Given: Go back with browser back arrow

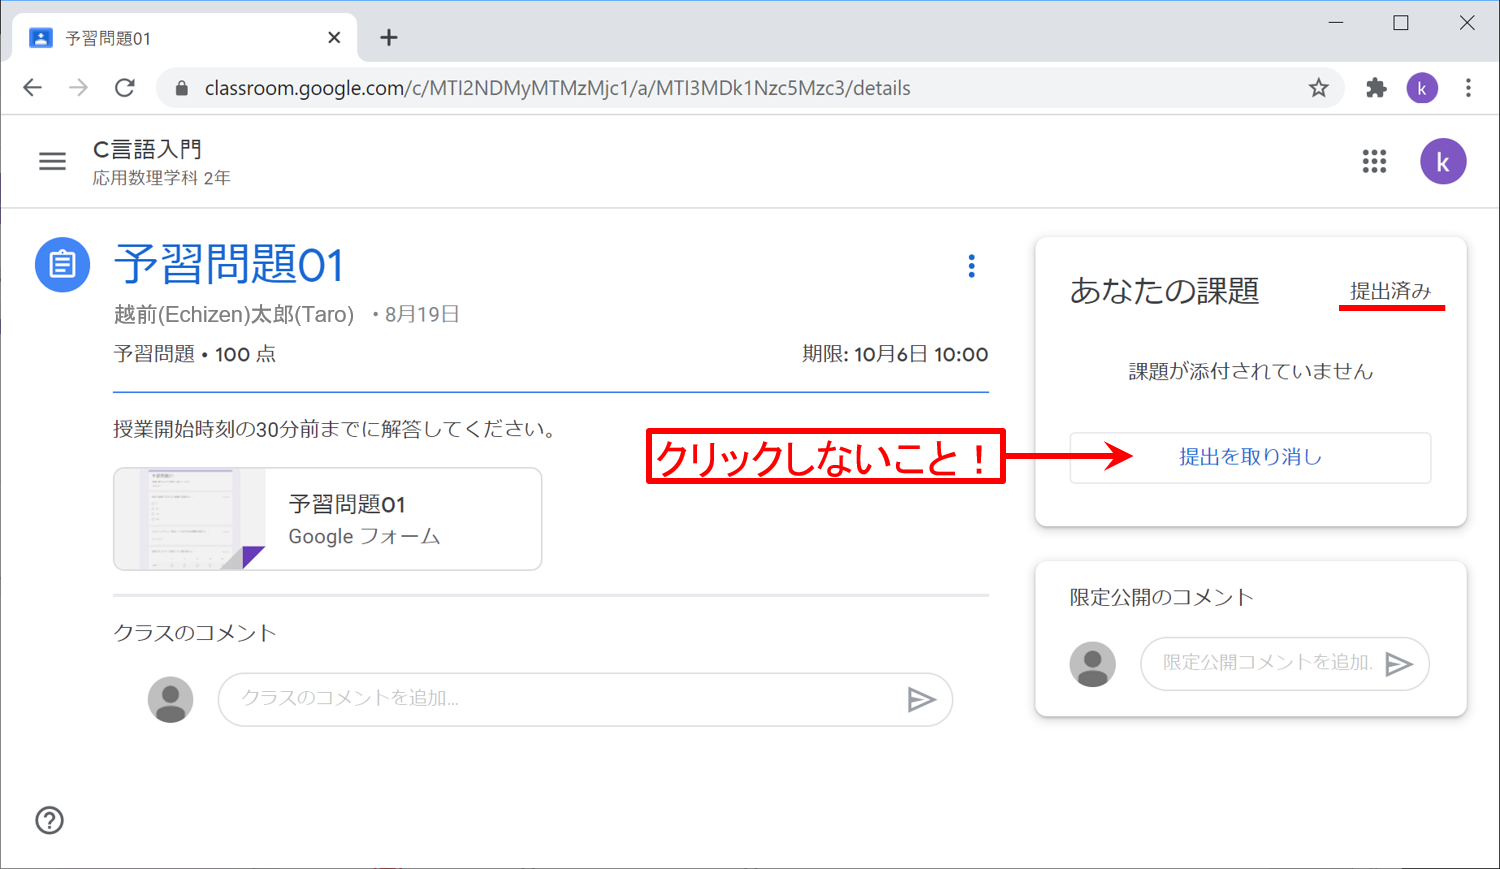Looking at the screenshot, I should [33, 88].
